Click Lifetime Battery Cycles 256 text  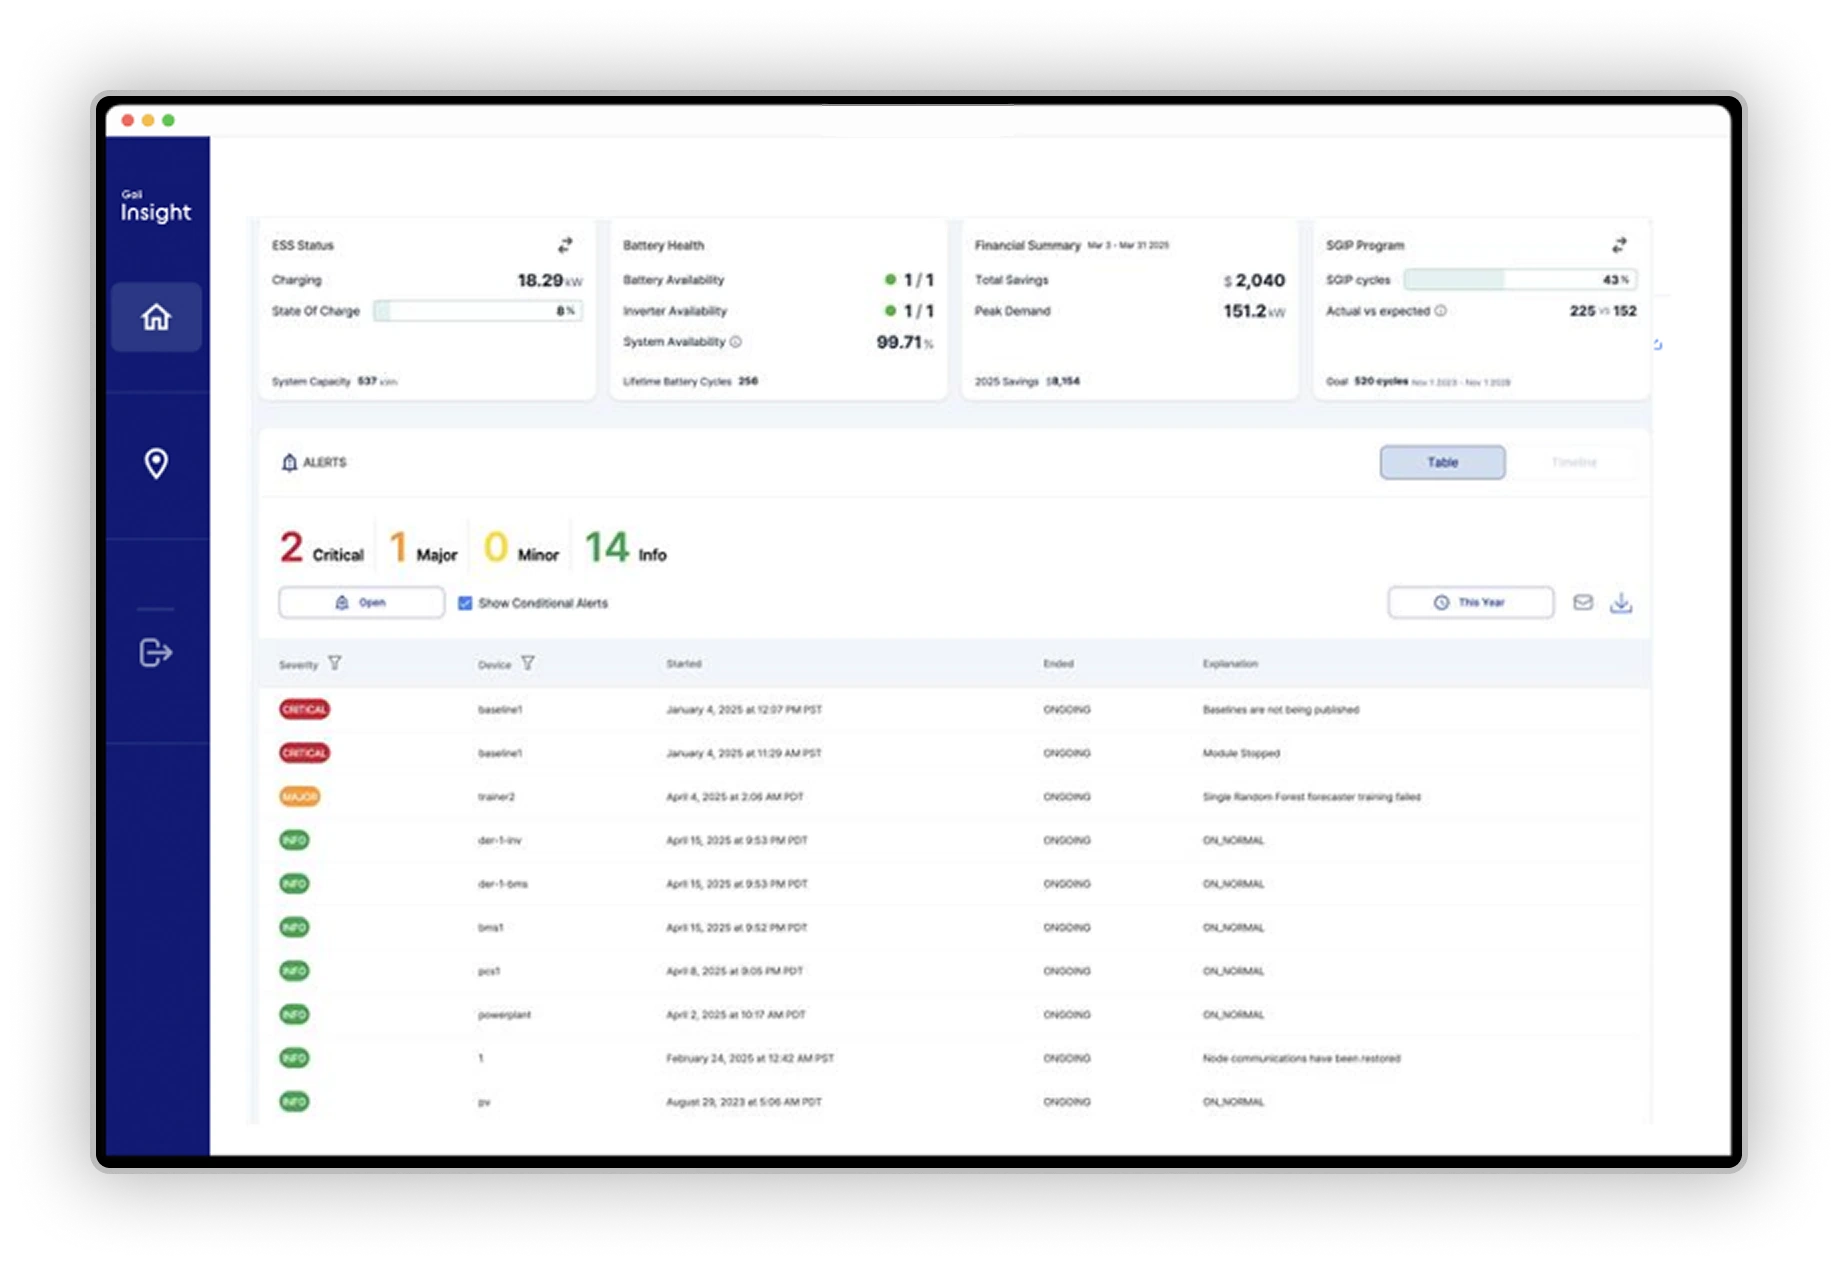tap(690, 381)
